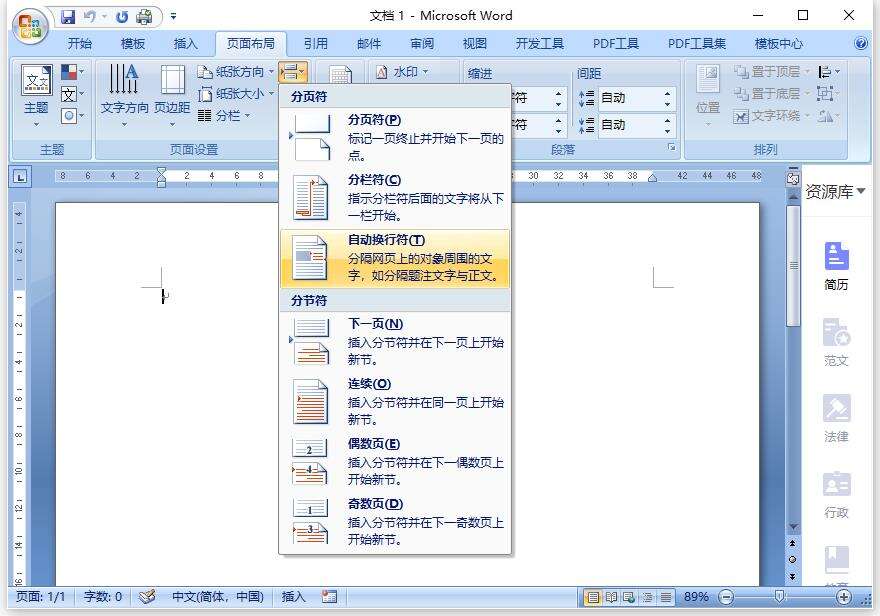Click 置于顶层 bring to front
This screenshot has width=880, height=616.
click(772, 72)
